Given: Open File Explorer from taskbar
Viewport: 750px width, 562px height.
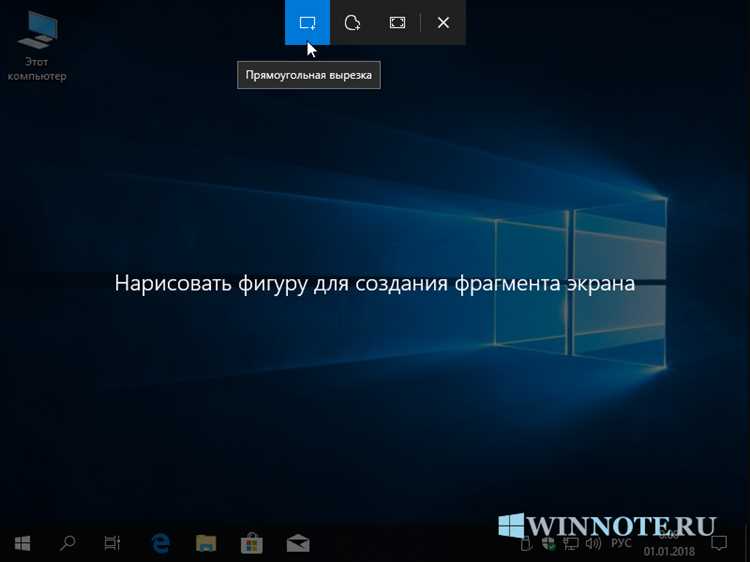Looking at the screenshot, I should [206, 544].
